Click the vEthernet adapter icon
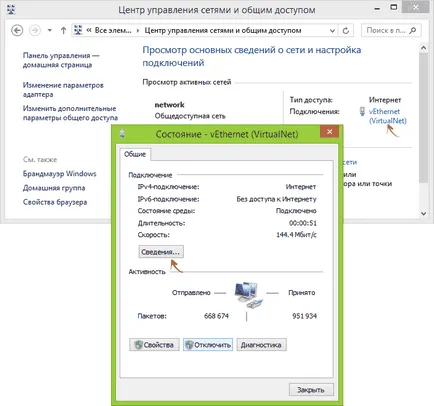 (x=362, y=111)
